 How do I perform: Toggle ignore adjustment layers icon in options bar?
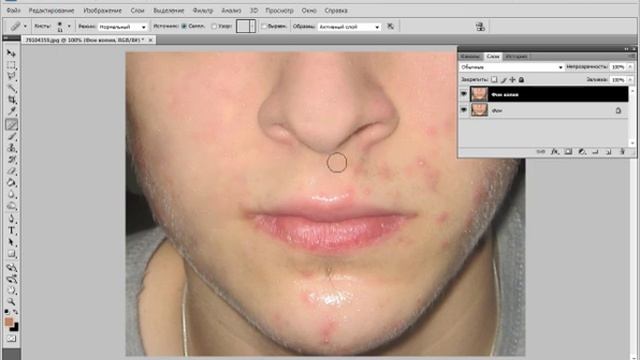click(x=391, y=27)
